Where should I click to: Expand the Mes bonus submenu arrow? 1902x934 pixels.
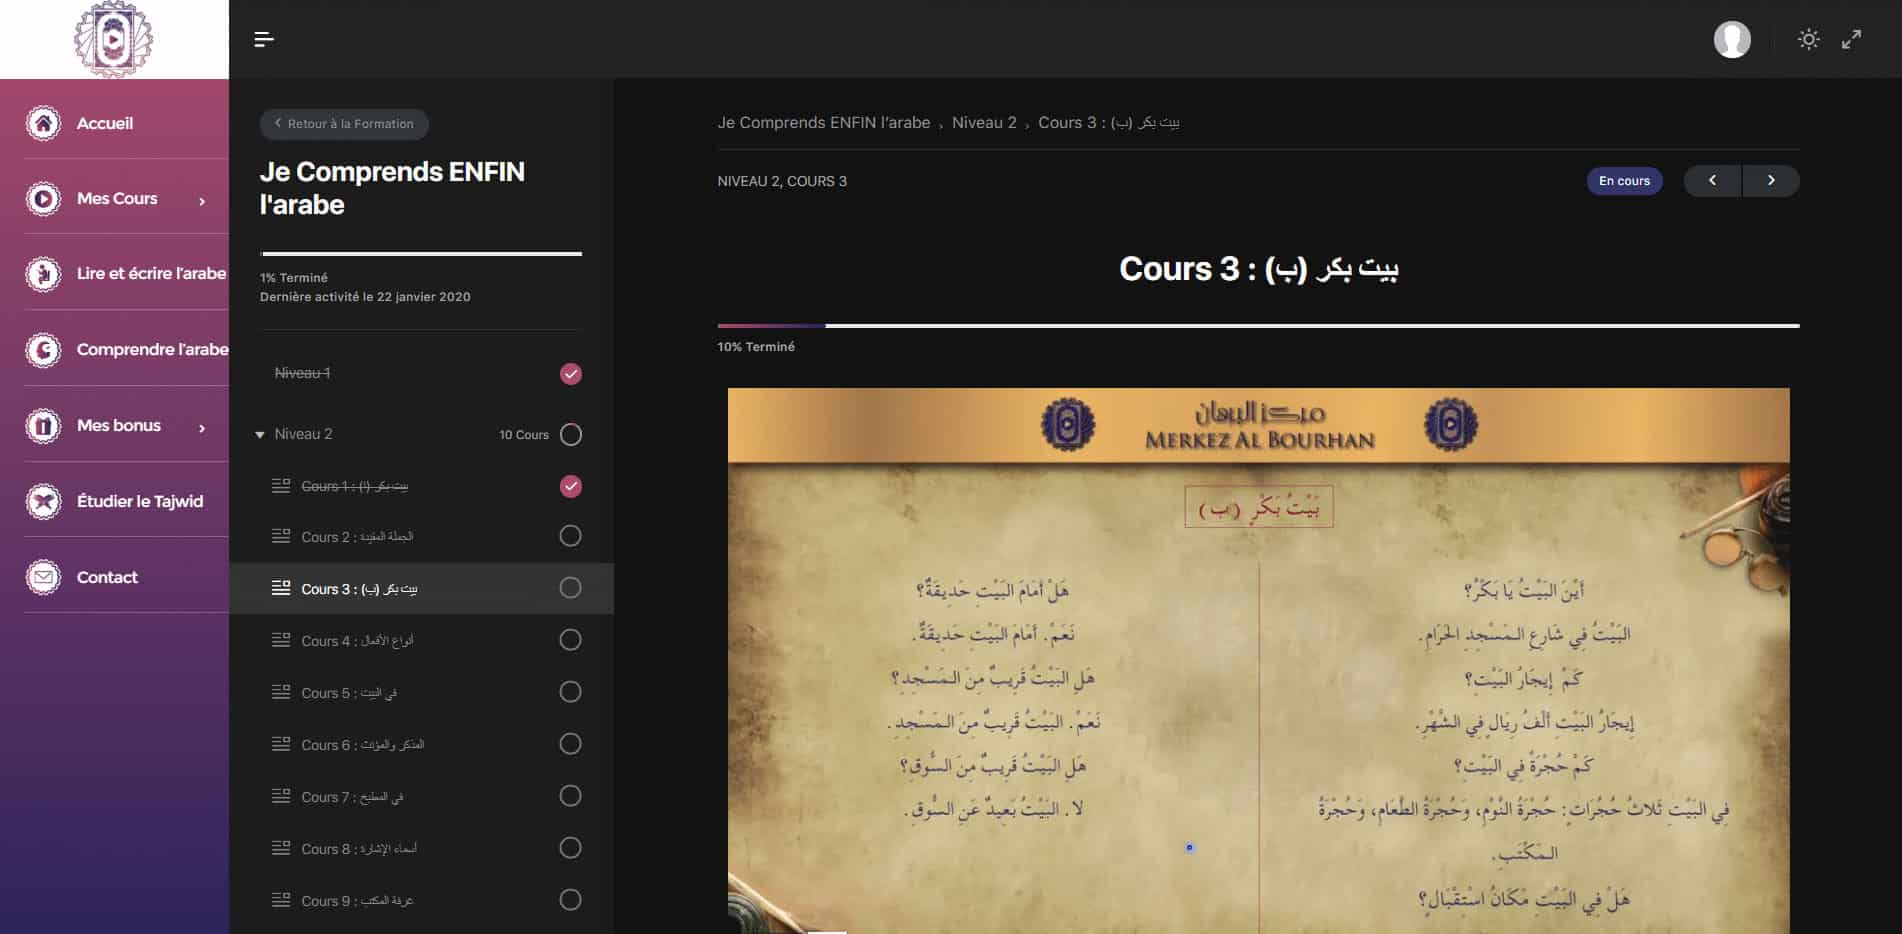[x=202, y=428]
